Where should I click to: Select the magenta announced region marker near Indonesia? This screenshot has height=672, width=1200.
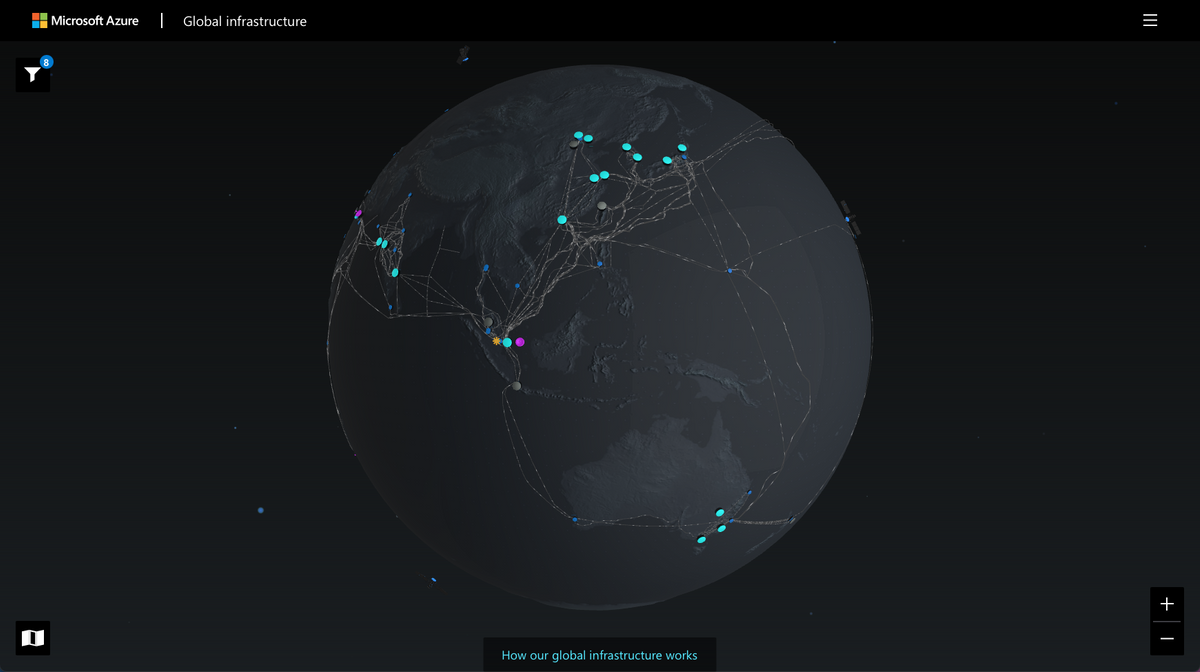520,342
